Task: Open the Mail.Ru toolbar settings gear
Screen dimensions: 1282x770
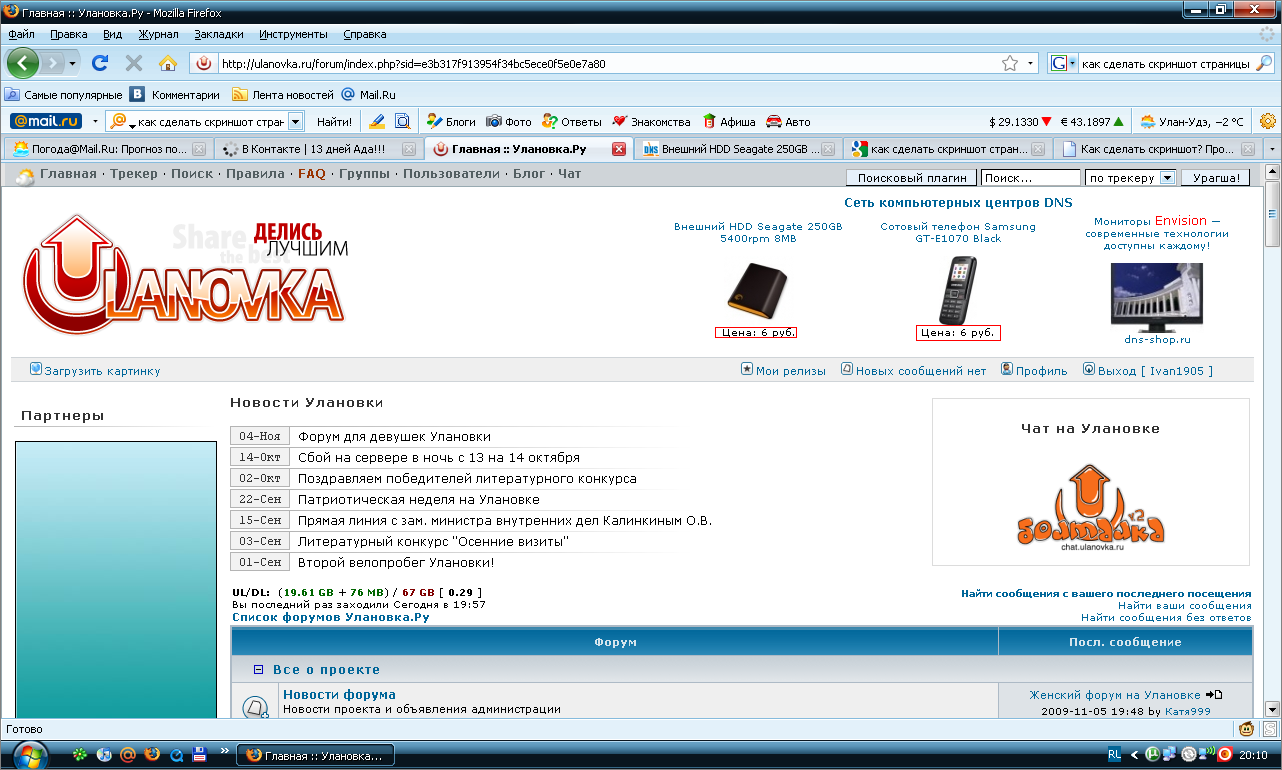Action: (1268, 121)
